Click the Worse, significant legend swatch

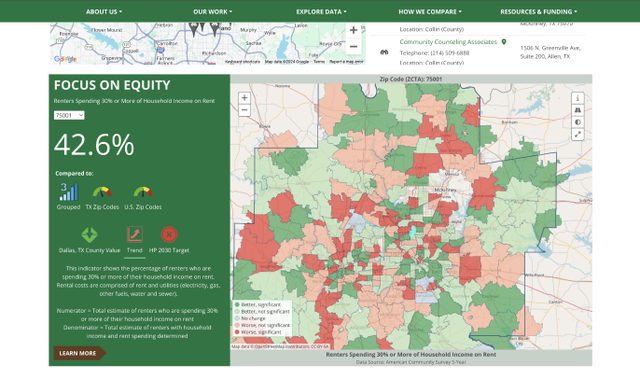coord(237,332)
